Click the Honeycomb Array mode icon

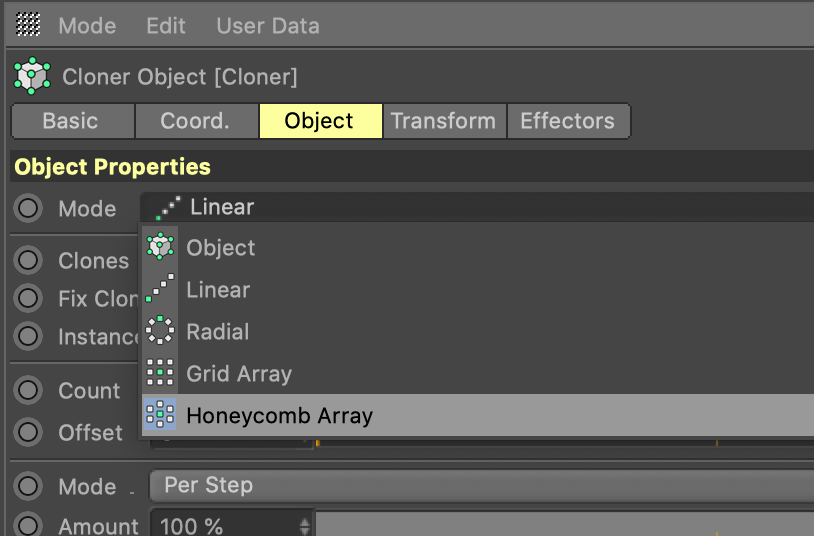(x=160, y=415)
